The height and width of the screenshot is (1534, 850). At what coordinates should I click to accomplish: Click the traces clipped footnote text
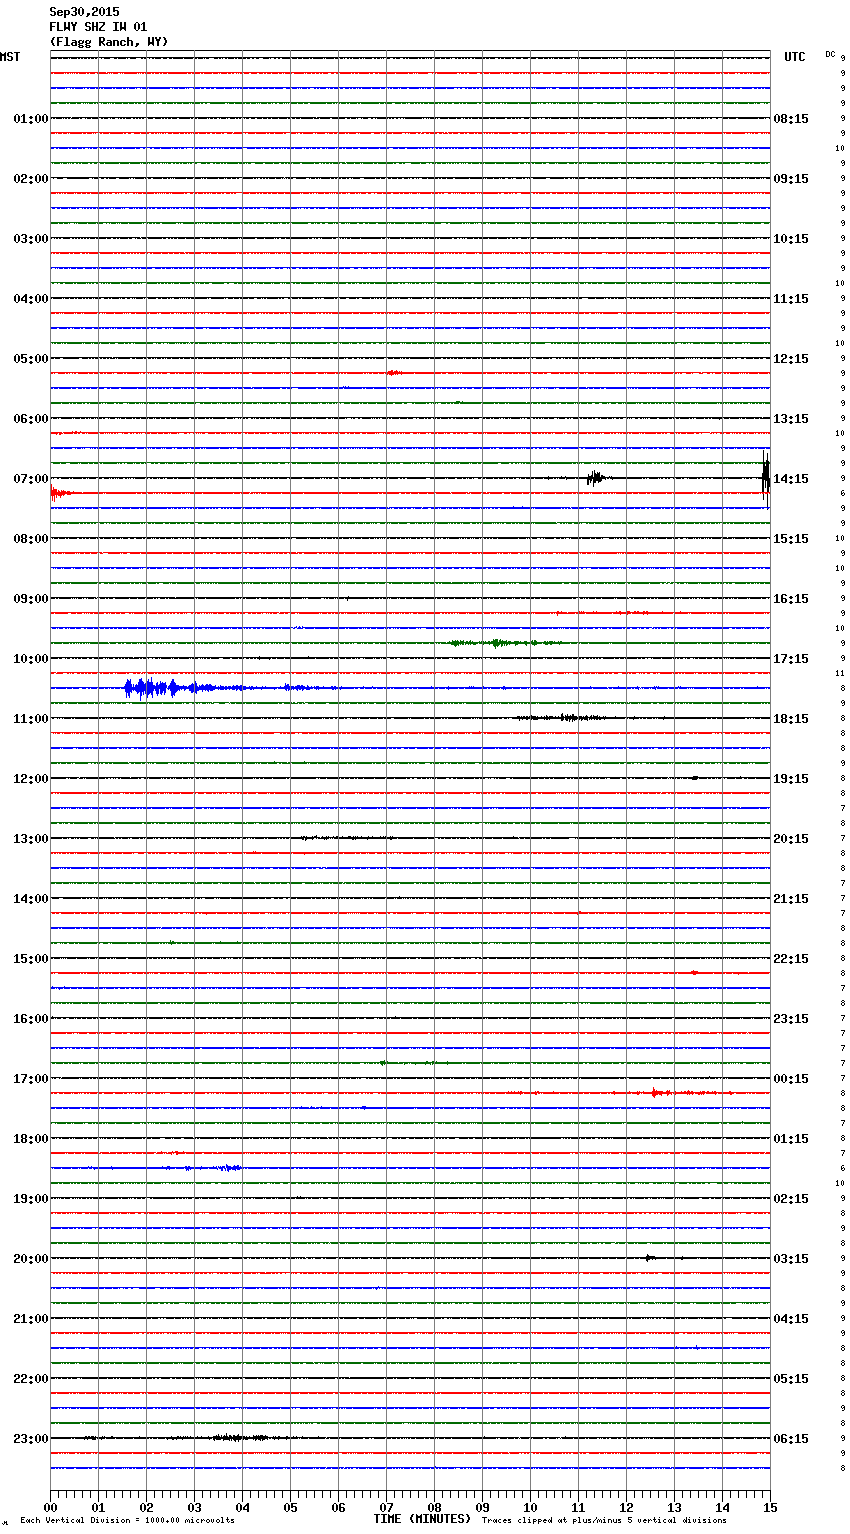pyautogui.click(x=604, y=1521)
